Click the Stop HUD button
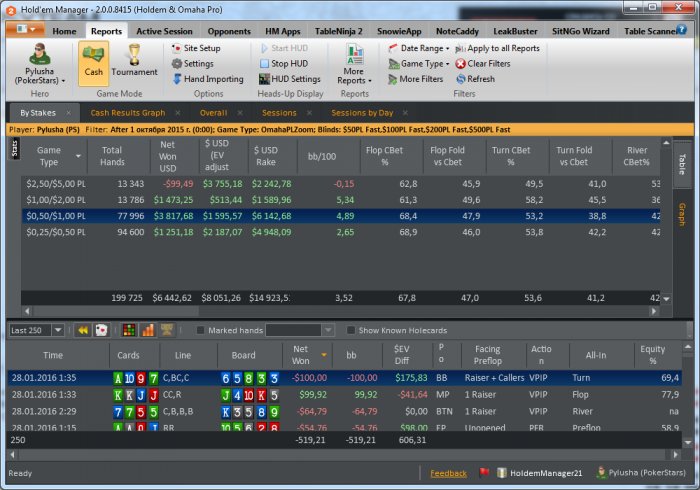700x490 pixels. [284, 63]
